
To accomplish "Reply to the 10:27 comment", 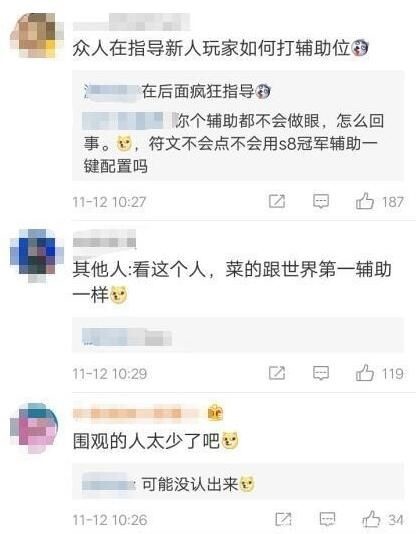I will click(321, 201).
